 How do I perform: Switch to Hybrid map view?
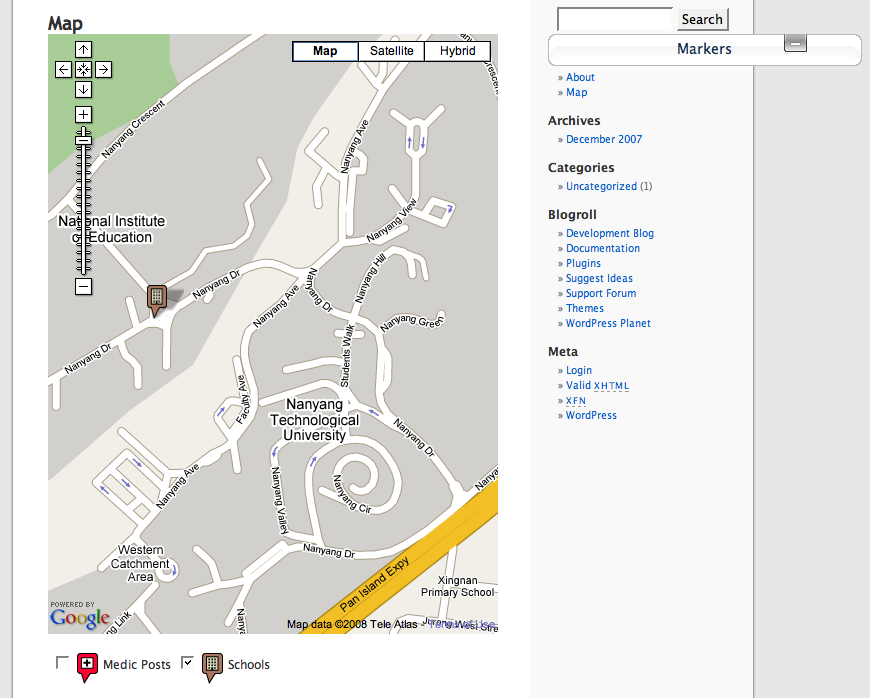pos(457,51)
